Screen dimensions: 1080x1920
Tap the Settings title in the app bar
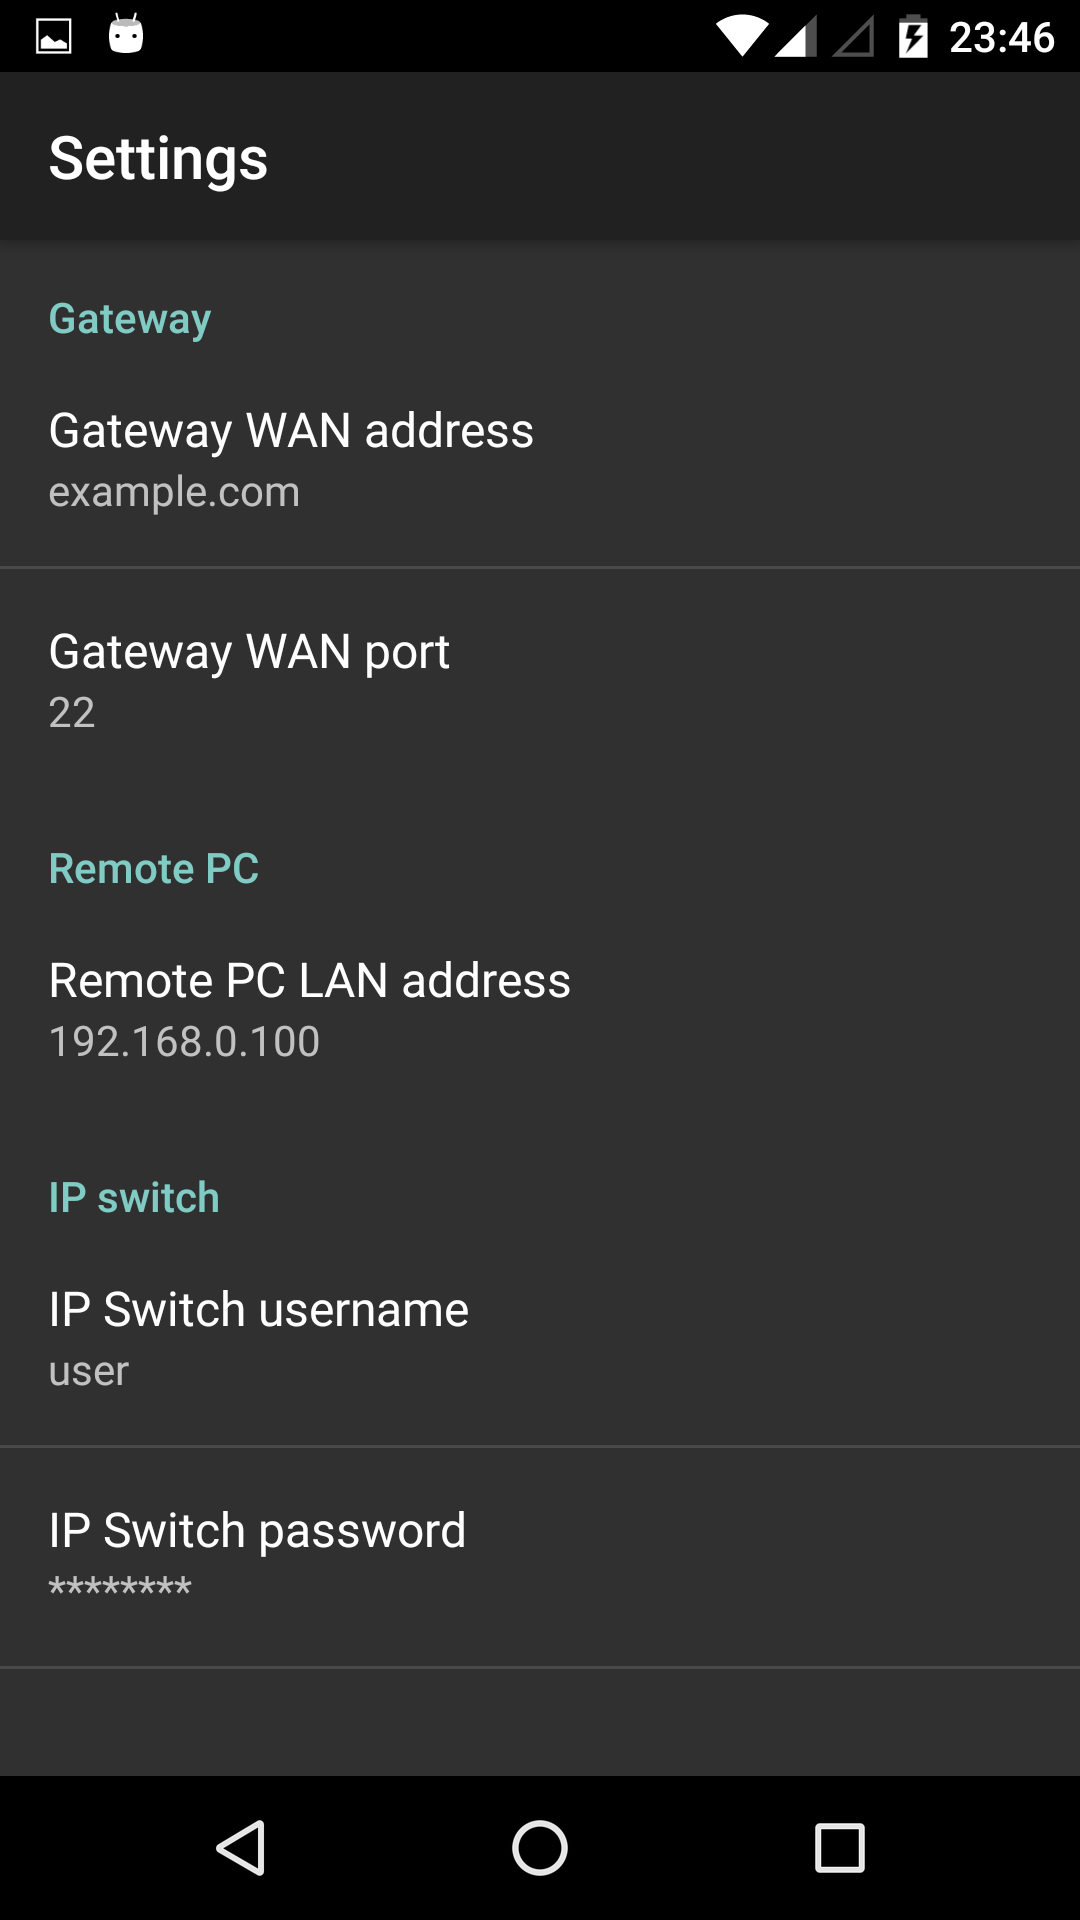[158, 158]
